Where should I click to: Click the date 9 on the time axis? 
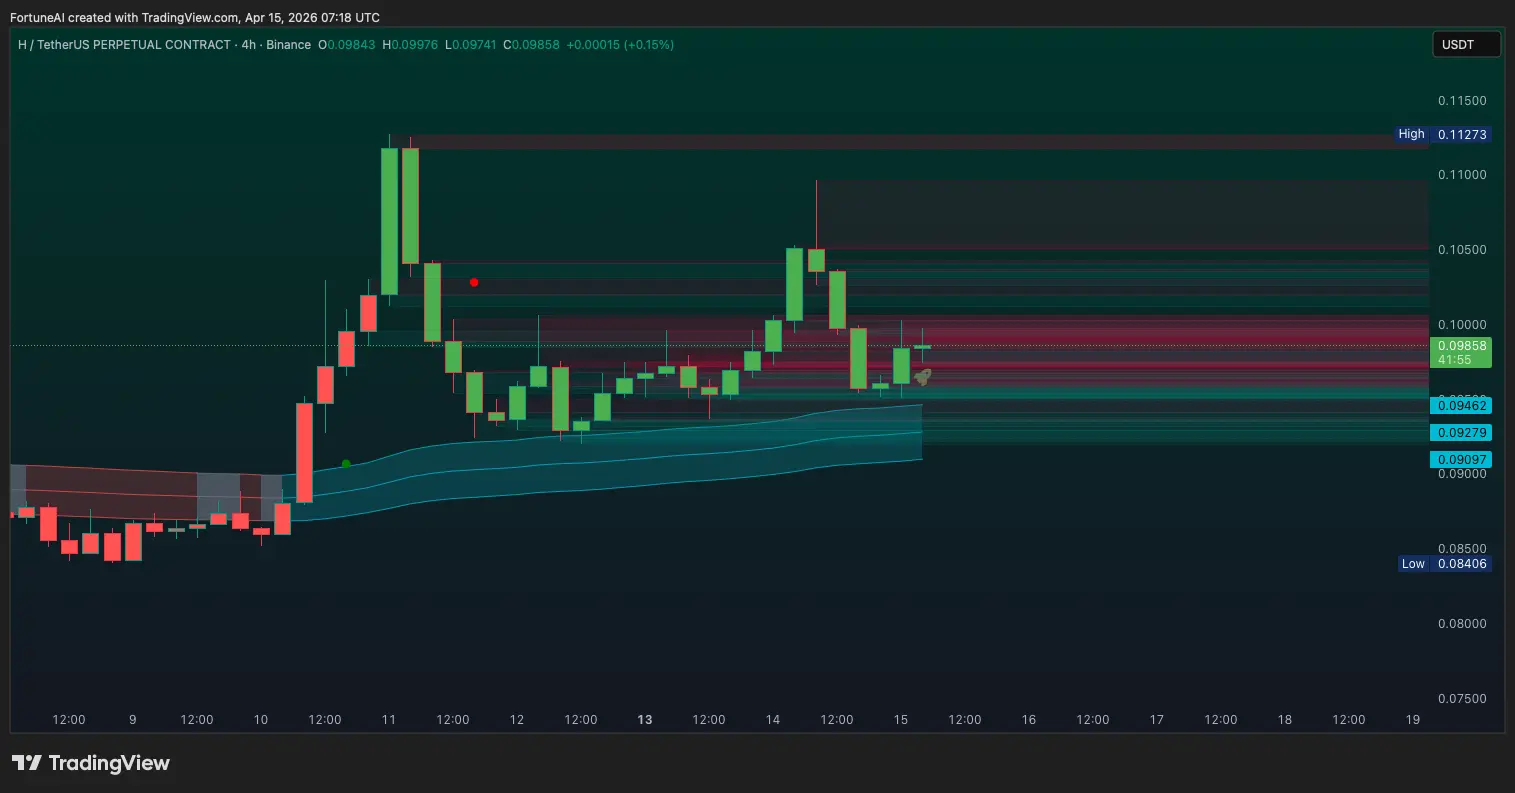pyautogui.click(x=133, y=720)
